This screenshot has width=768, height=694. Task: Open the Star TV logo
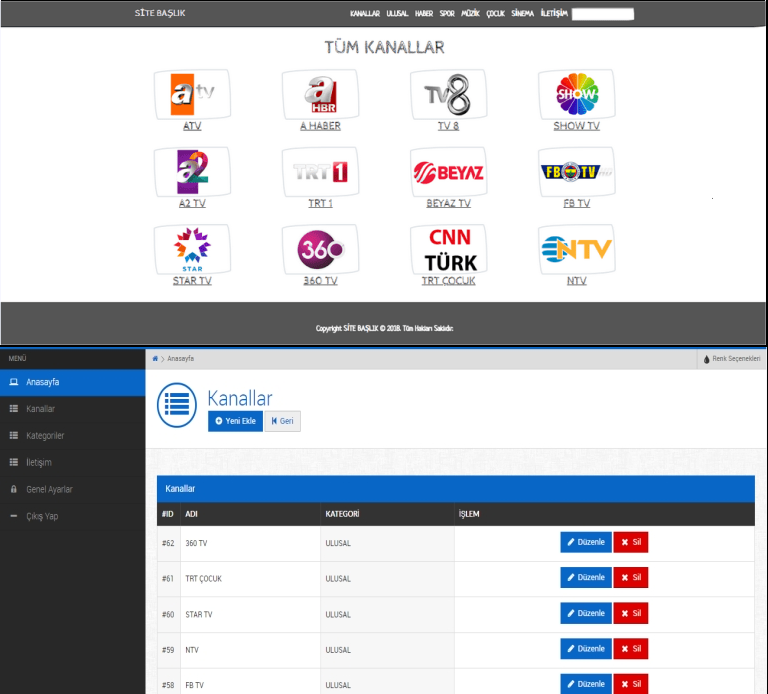click(192, 249)
